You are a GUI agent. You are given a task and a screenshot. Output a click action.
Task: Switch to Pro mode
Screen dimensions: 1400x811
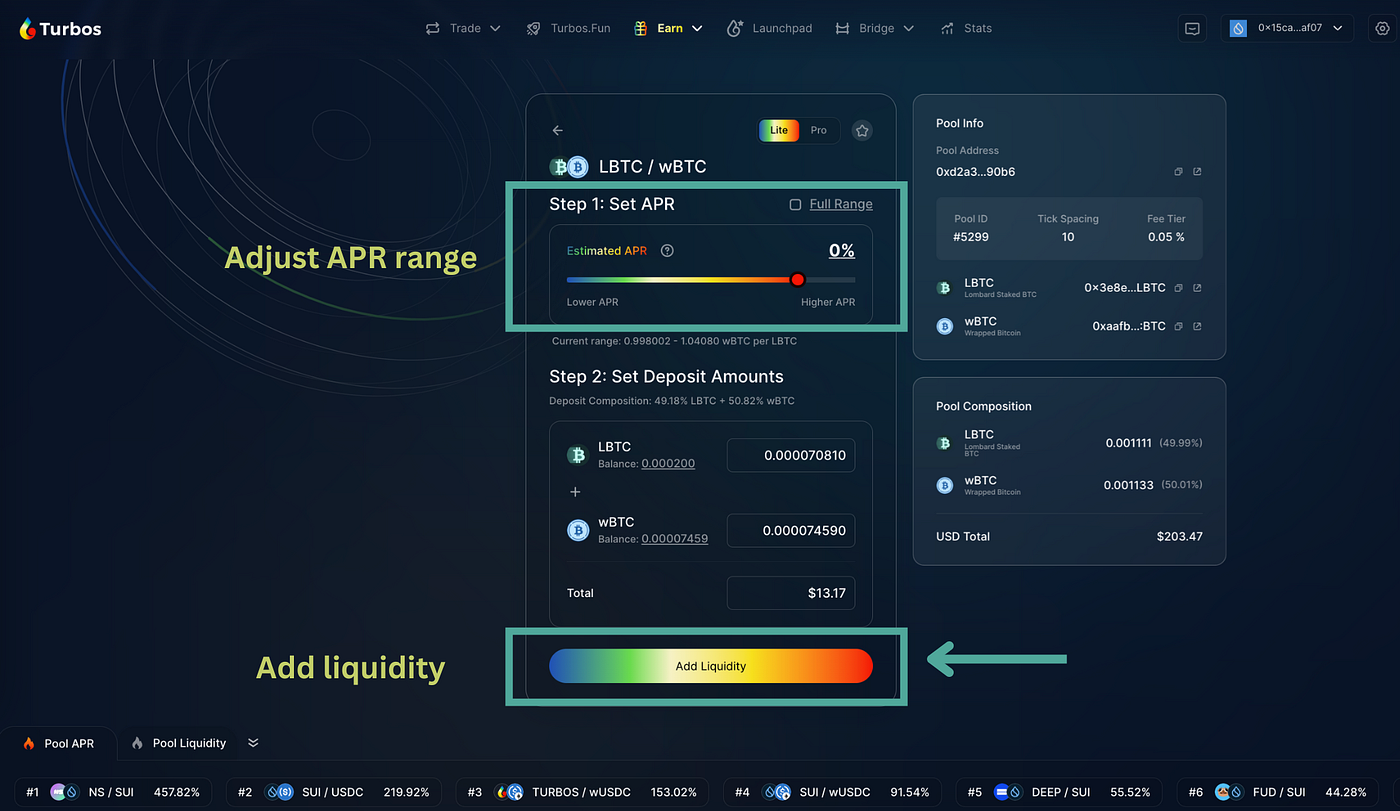tap(819, 130)
